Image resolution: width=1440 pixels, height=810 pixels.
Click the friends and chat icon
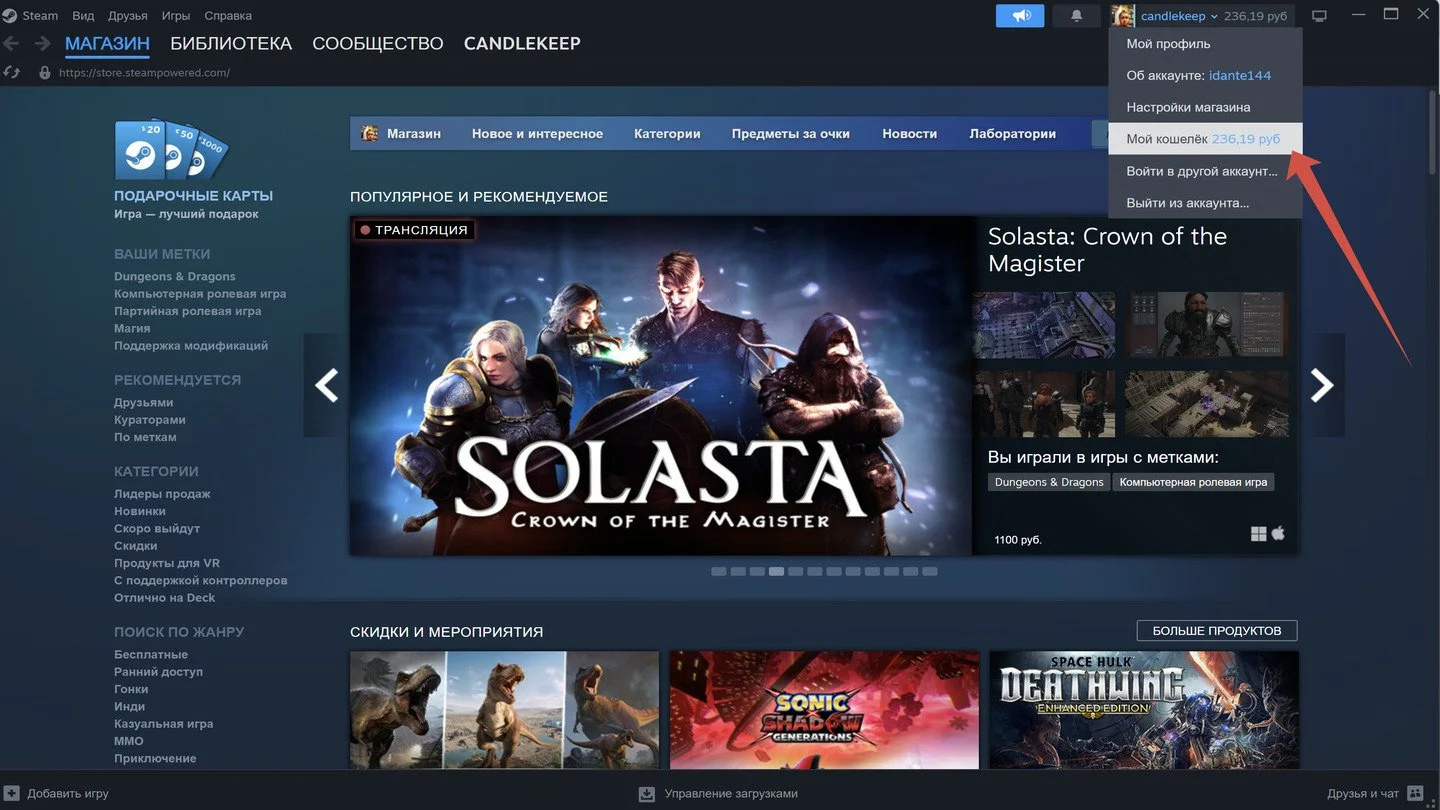pyautogui.click(x=1415, y=793)
